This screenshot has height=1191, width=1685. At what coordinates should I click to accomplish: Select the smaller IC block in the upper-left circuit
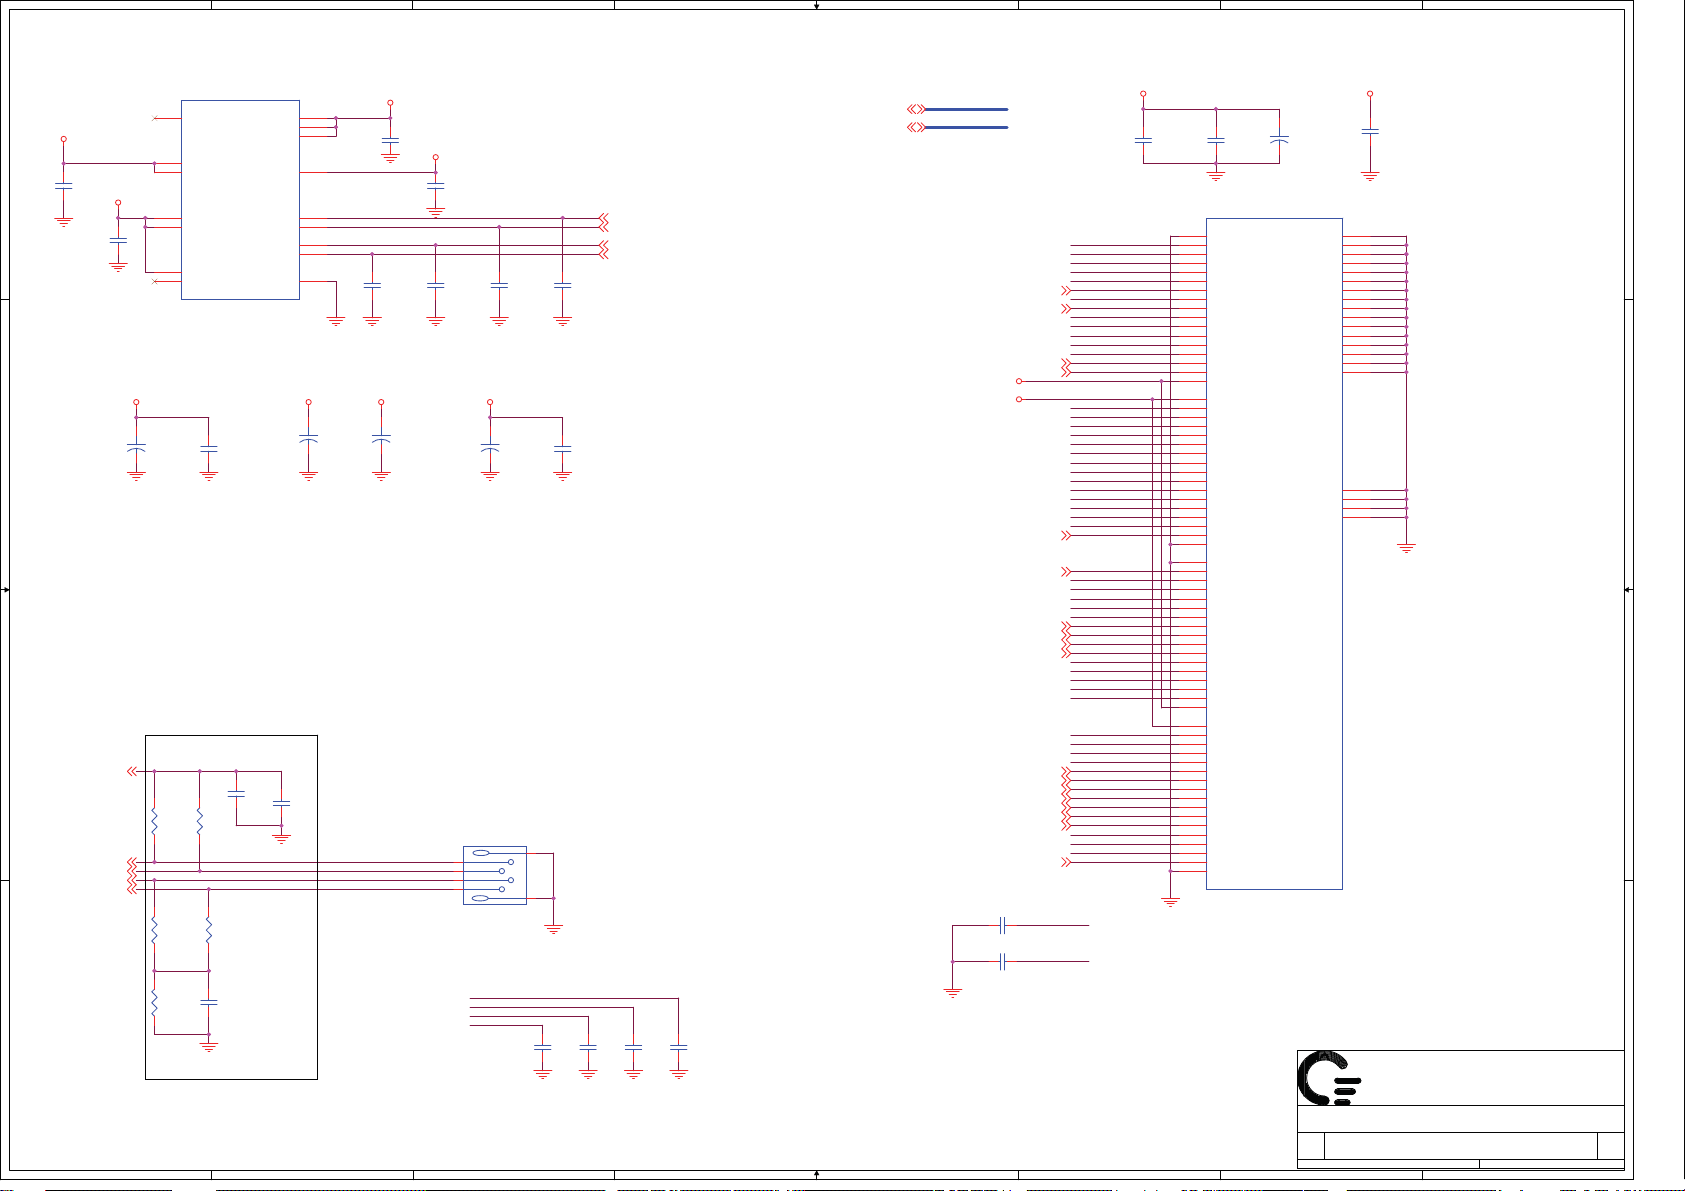[x=240, y=199]
